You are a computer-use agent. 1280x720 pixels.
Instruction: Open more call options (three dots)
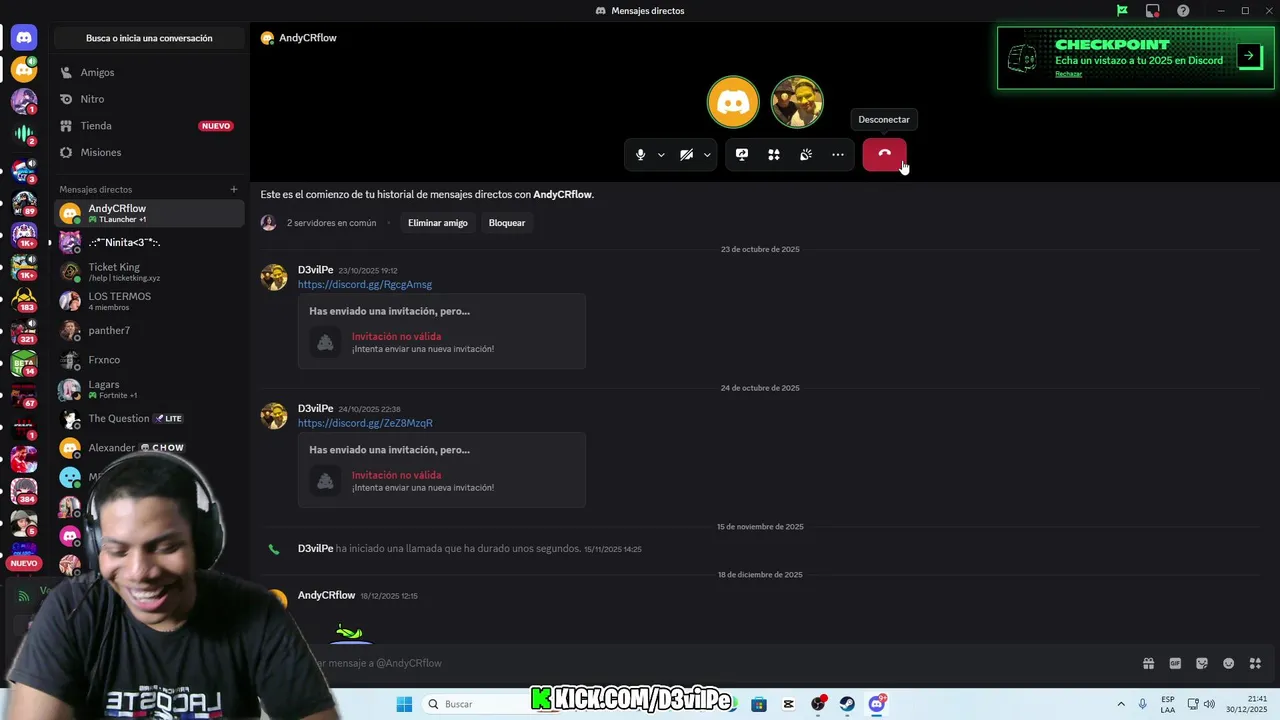tap(838, 155)
